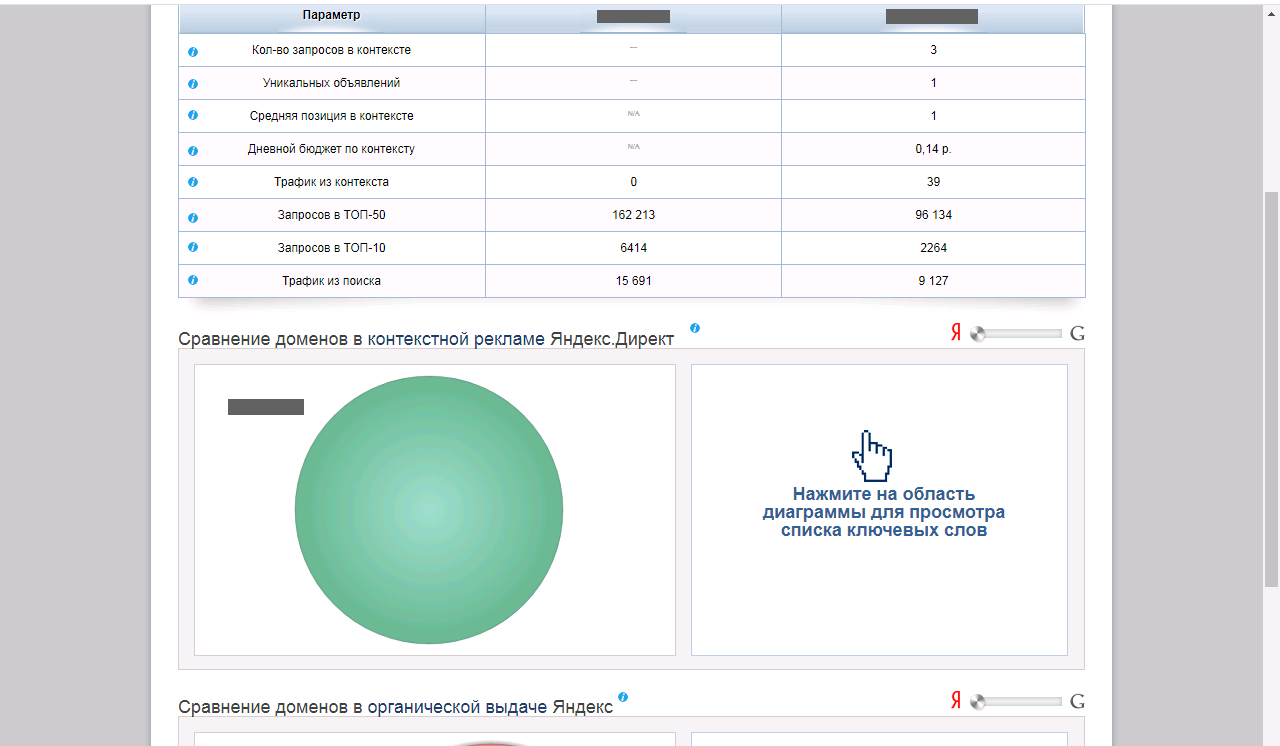This screenshot has width=1280, height=746.
Task: Click the 'Трафик из поиска' row label
Action: pos(332,281)
